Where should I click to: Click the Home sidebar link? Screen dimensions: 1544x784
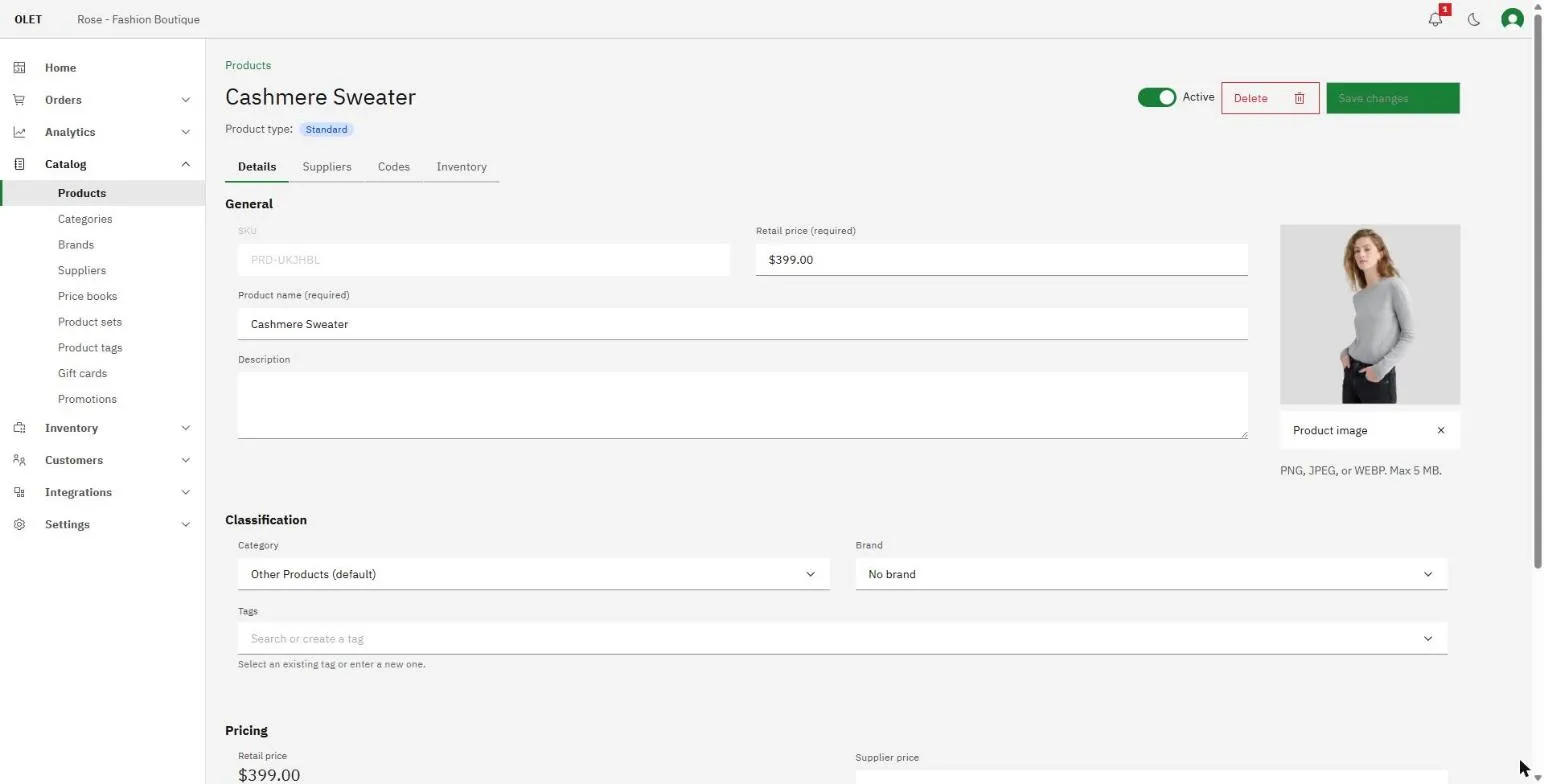click(x=60, y=68)
